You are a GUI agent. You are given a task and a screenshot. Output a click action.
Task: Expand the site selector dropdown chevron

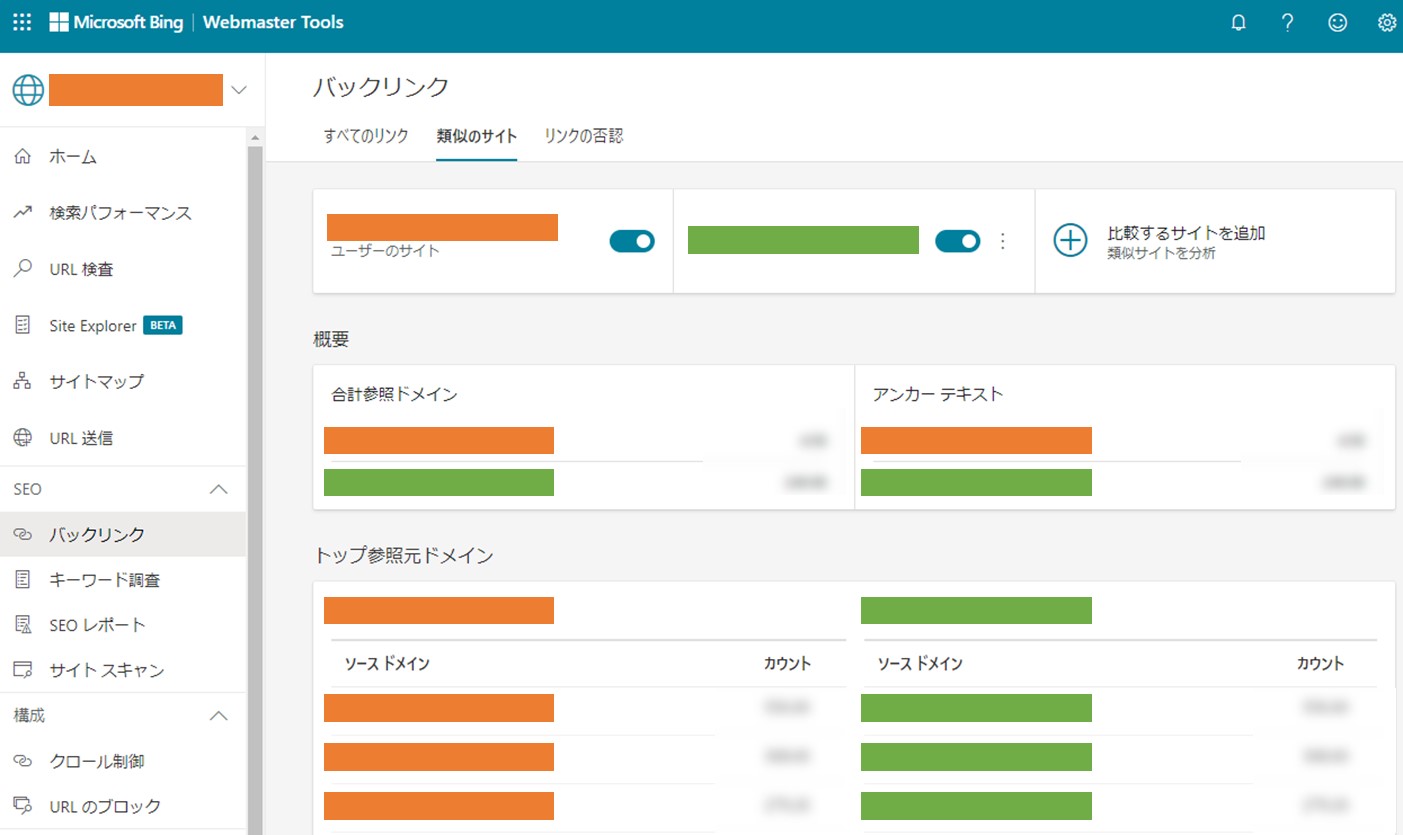pyautogui.click(x=238, y=90)
